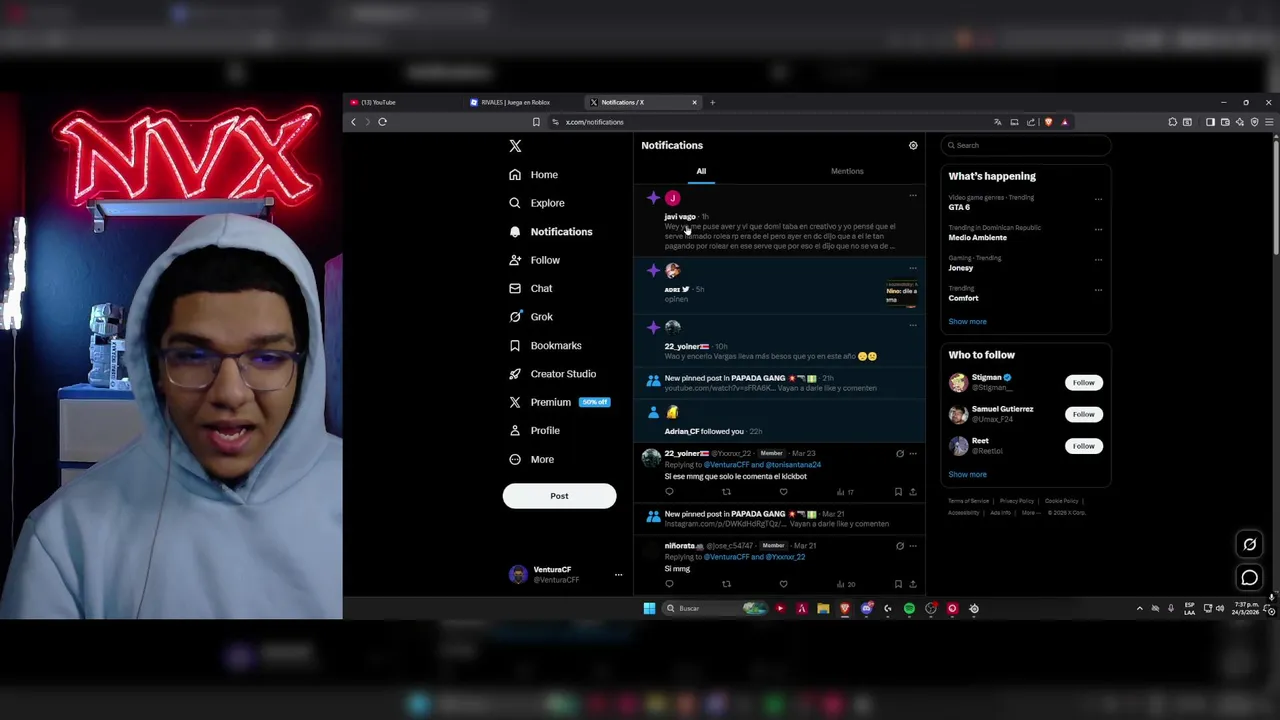Open GTA 6 trending topic
Viewport: 1280px width, 720px height.
[960, 208]
